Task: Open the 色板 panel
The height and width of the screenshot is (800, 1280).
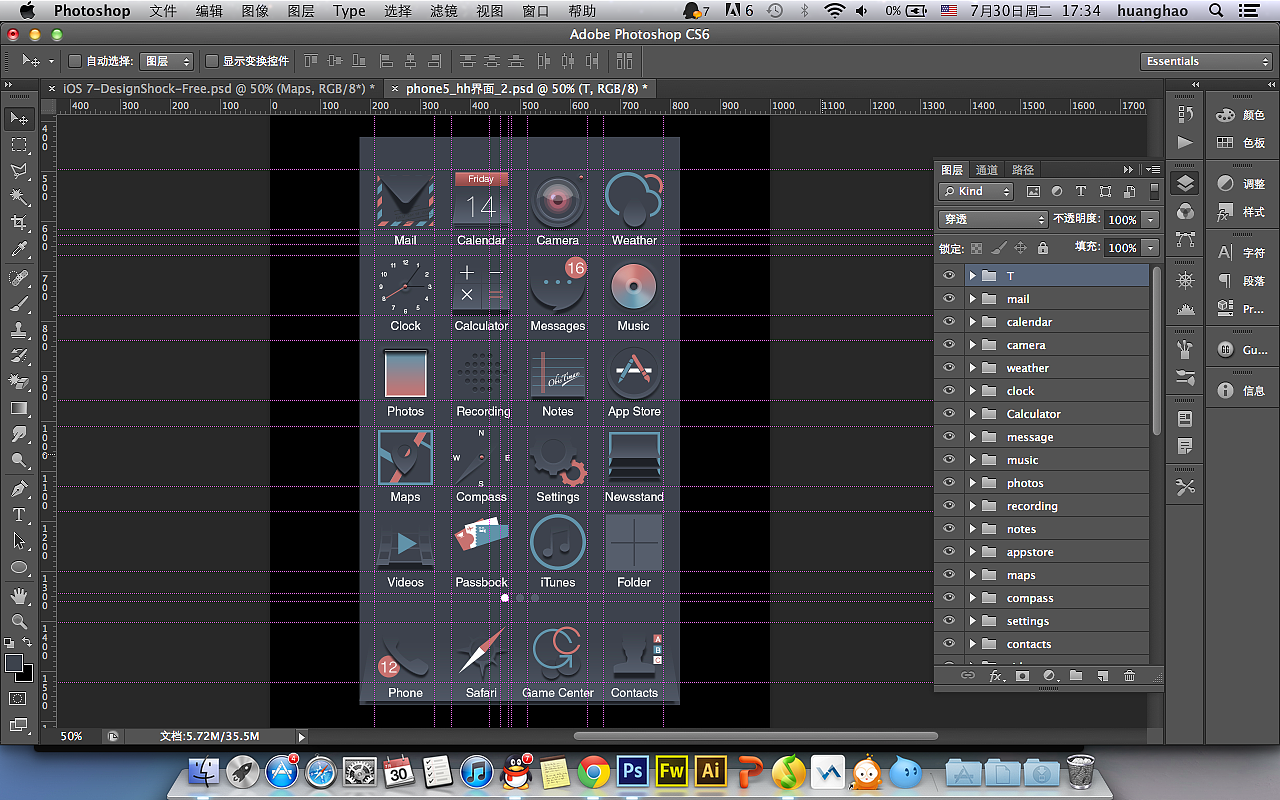Action: (x=1241, y=143)
